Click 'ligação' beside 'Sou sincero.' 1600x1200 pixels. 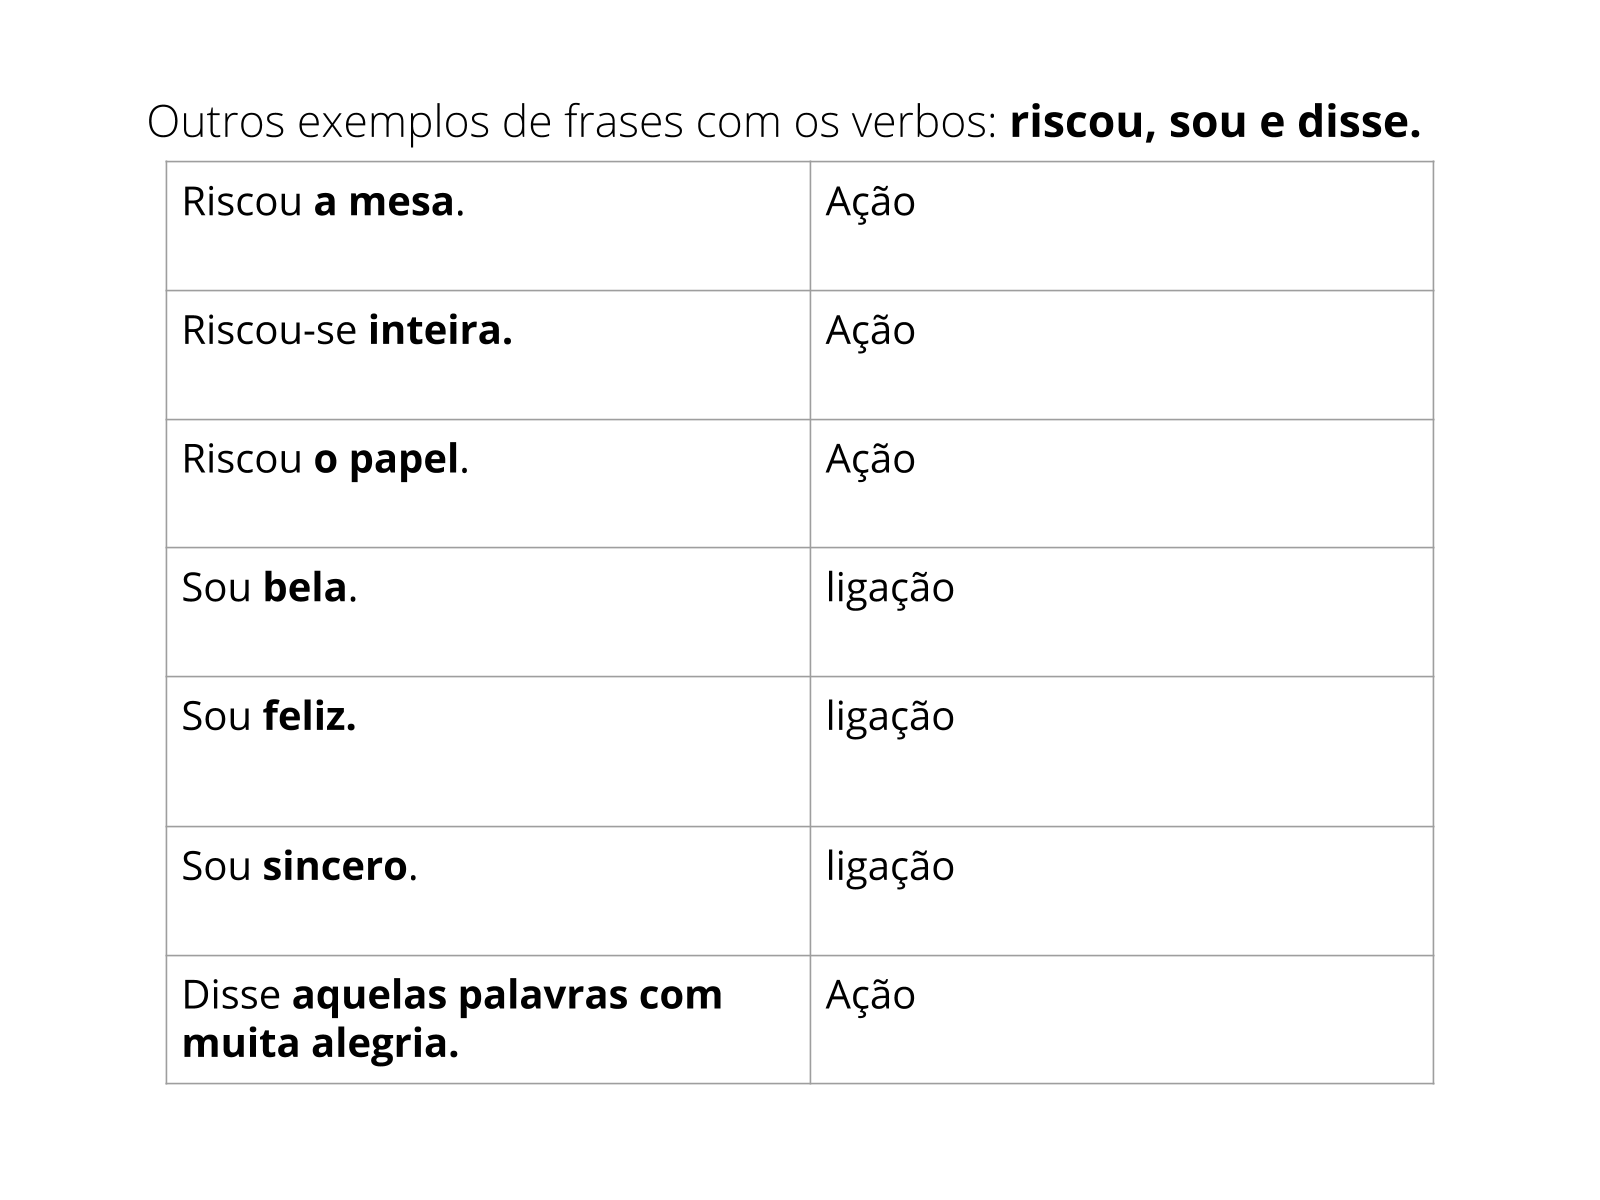click(890, 867)
